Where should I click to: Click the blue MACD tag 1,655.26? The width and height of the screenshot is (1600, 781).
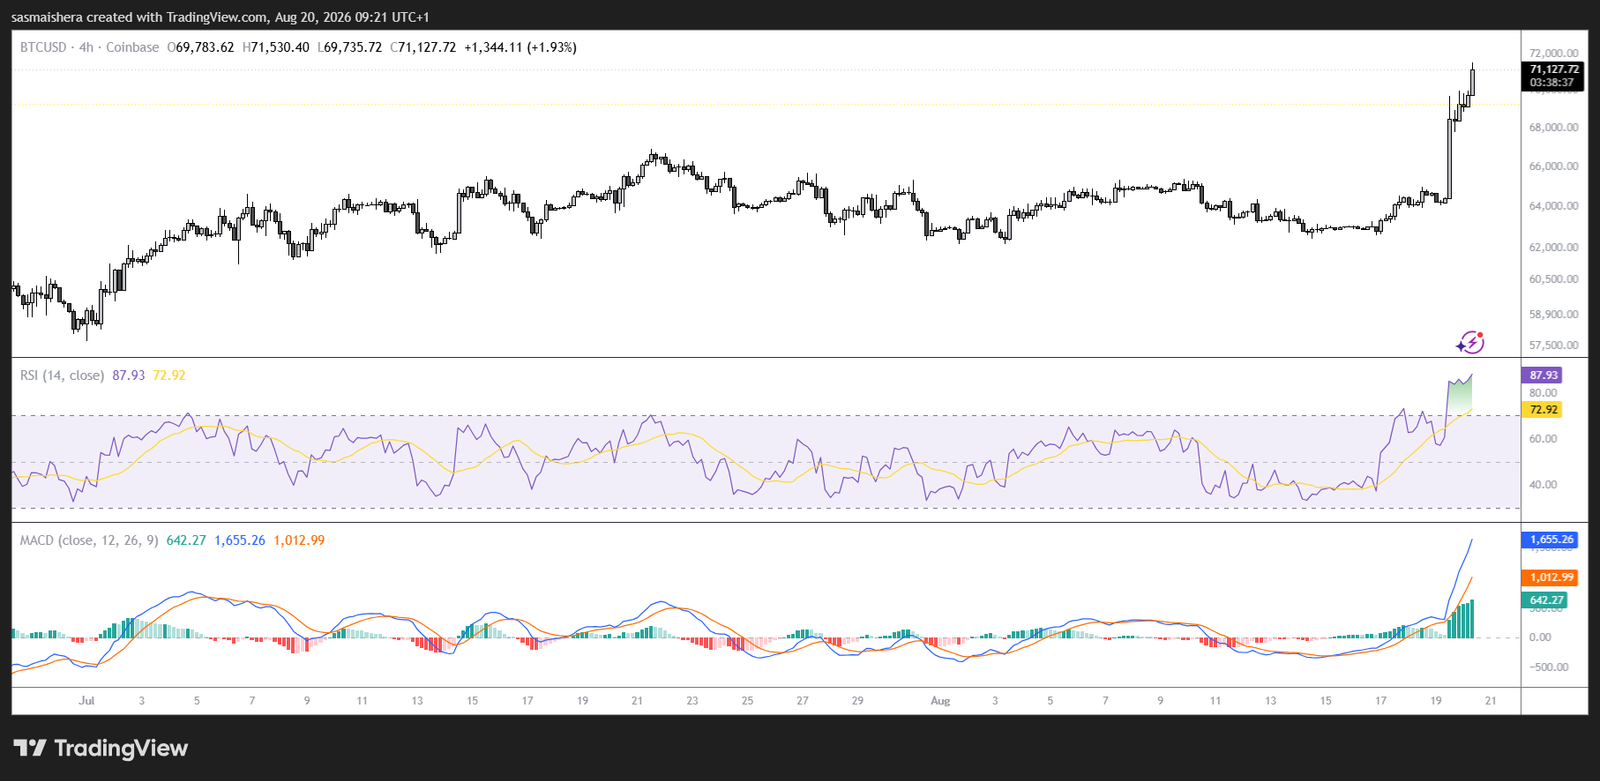point(1551,539)
